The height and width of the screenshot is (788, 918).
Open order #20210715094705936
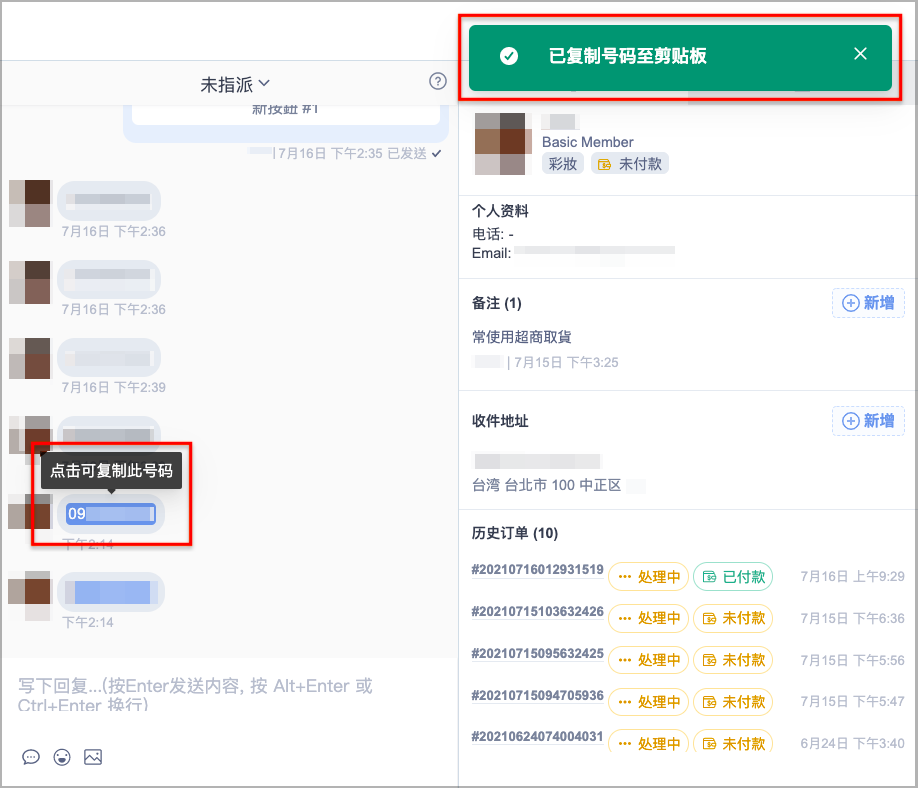point(537,696)
